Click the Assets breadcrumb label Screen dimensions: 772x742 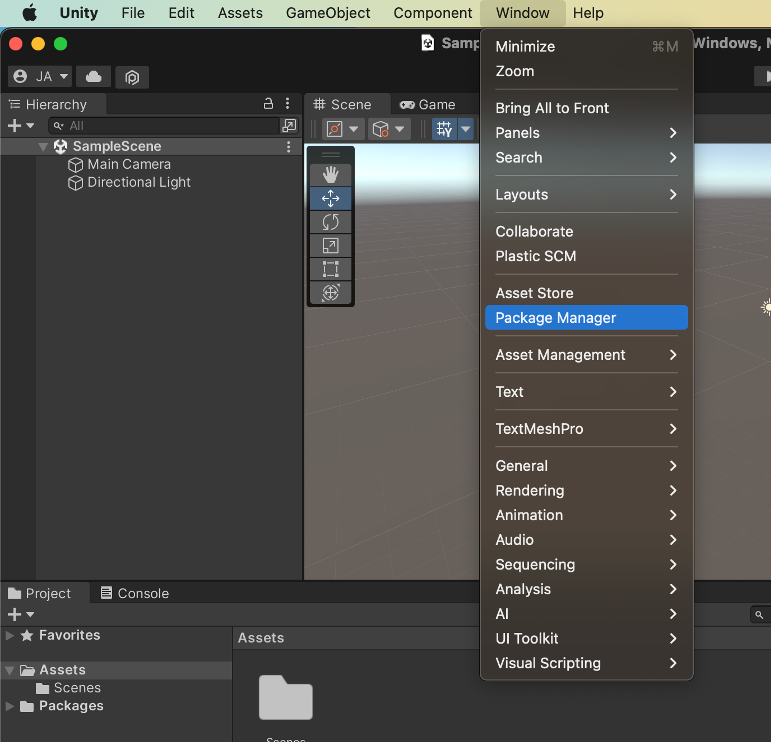tap(261, 638)
